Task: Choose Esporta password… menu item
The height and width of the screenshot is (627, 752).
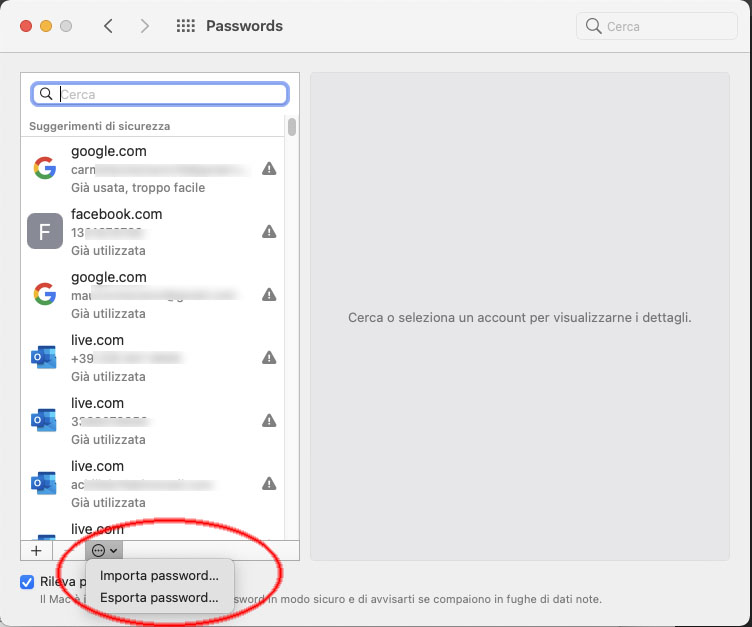Action: pyautogui.click(x=159, y=597)
